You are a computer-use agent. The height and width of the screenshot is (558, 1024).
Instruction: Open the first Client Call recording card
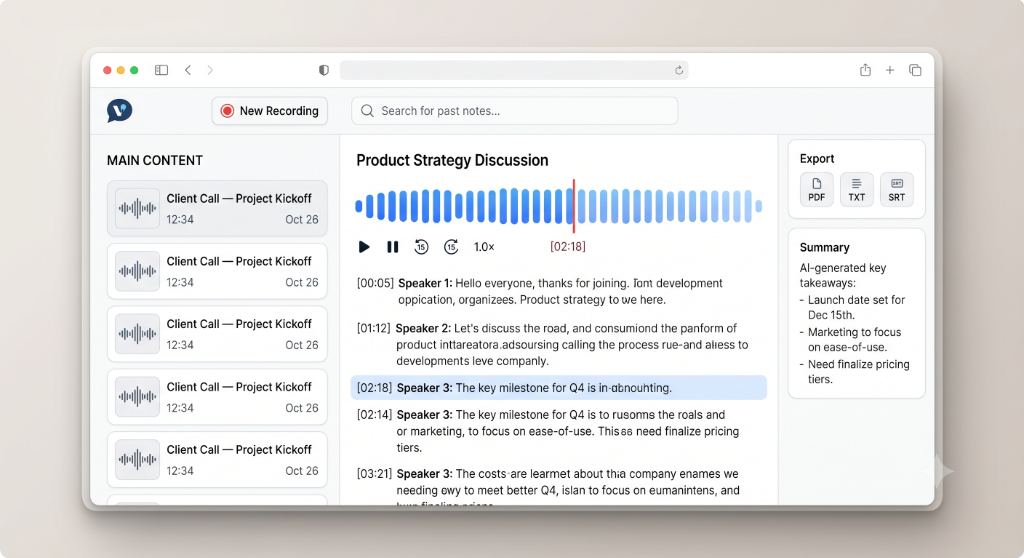pos(217,208)
